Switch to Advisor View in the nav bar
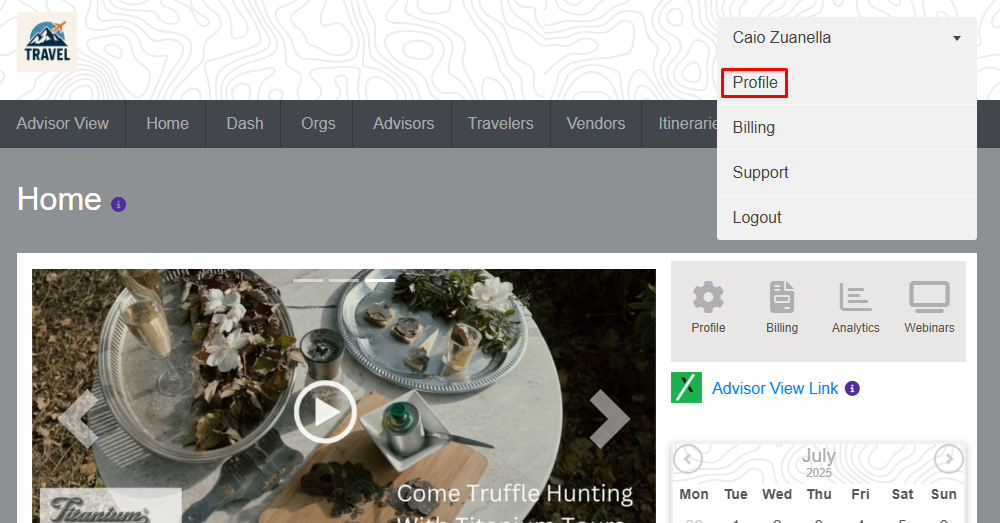1000x523 pixels. [x=62, y=124]
